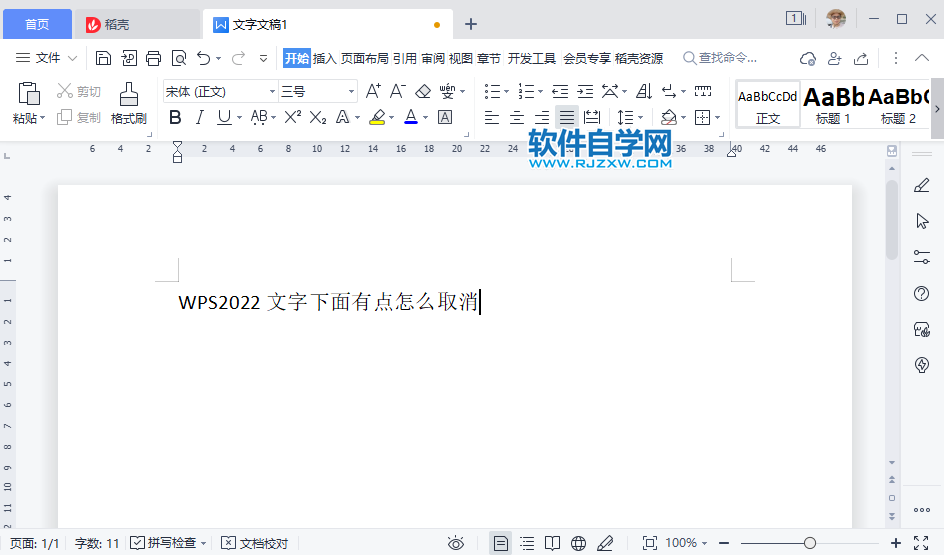The height and width of the screenshot is (555, 944).
Task: Go to the 首页 tab
Action: click(37, 24)
